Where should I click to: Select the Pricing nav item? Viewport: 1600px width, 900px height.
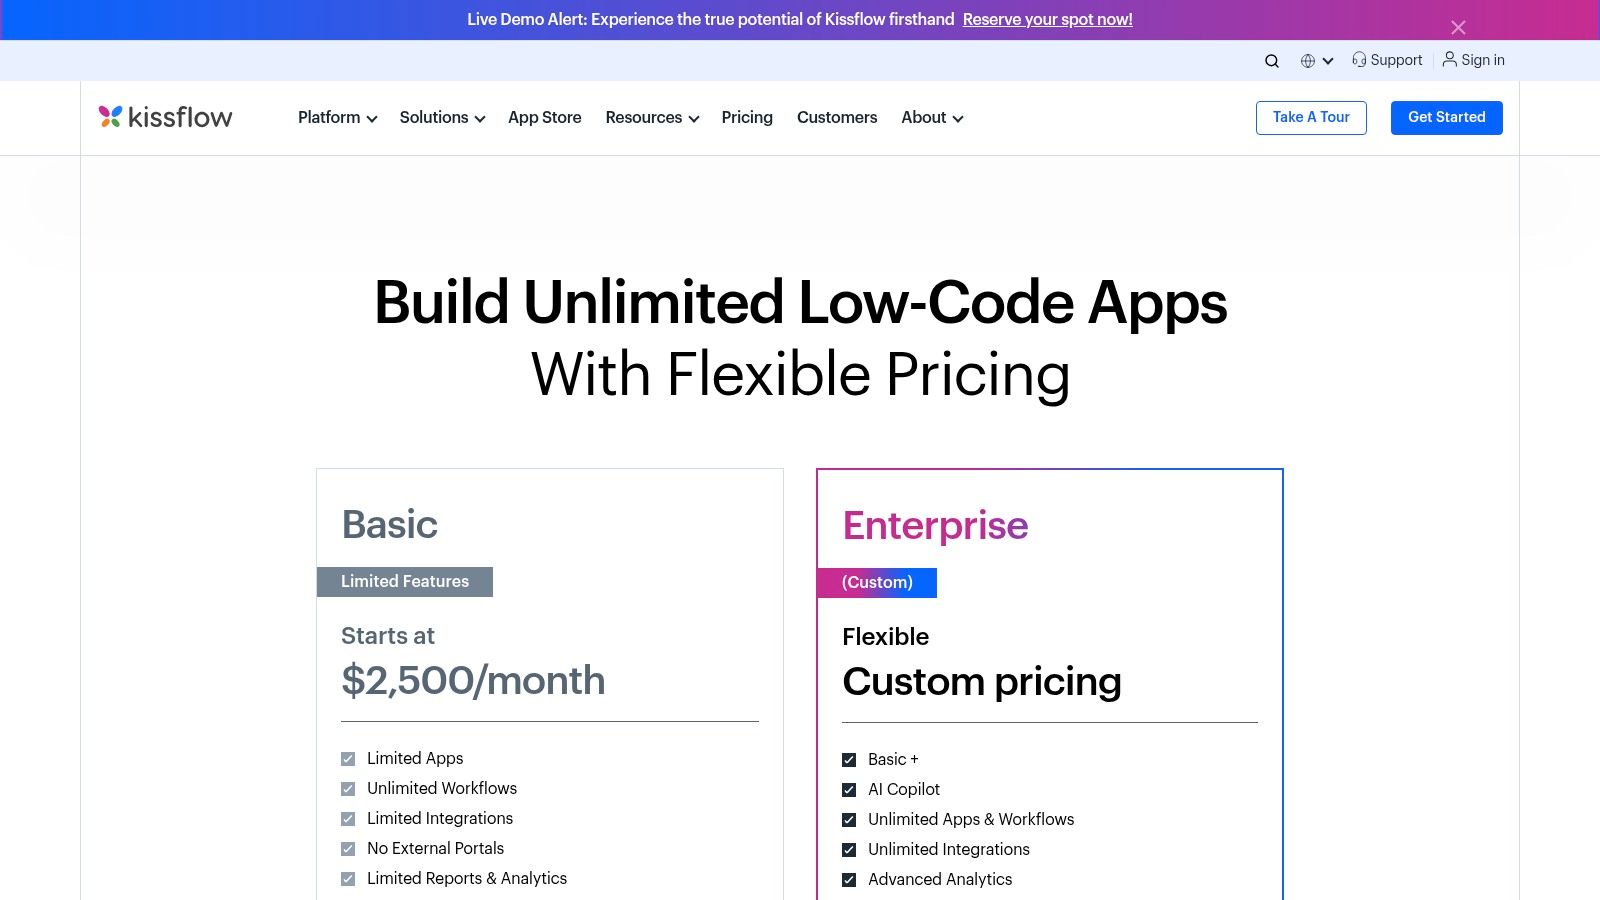click(746, 117)
